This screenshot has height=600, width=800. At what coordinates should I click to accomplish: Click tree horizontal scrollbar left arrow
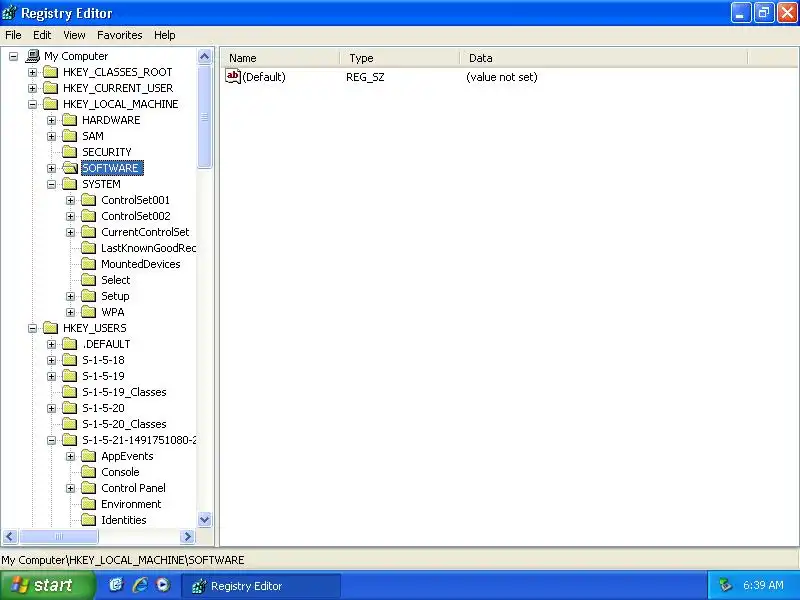pyautogui.click(x=10, y=536)
